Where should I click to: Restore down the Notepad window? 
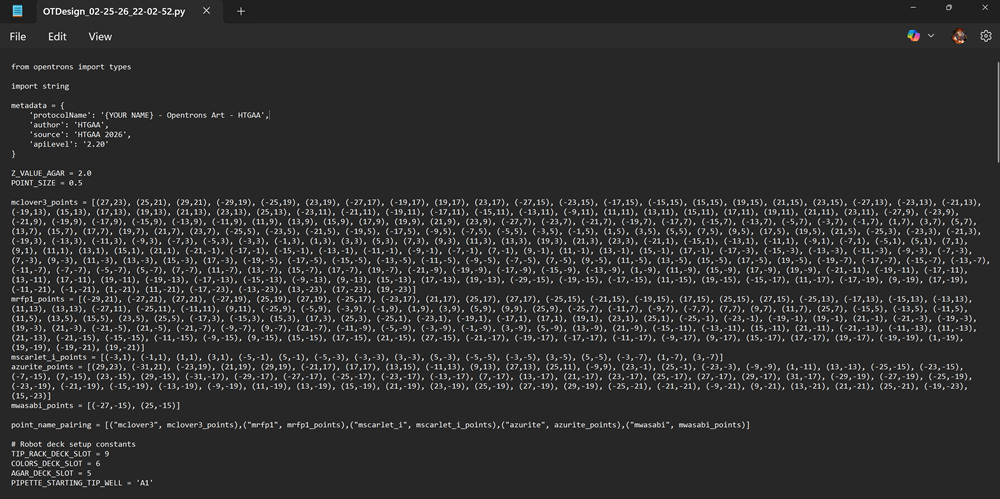click(948, 9)
